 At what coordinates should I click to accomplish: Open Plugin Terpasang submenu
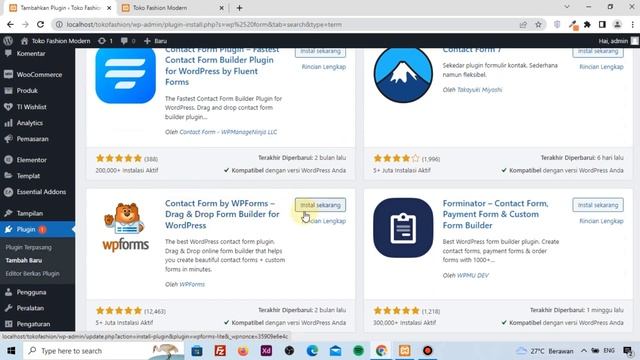click(x=29, y=247)
